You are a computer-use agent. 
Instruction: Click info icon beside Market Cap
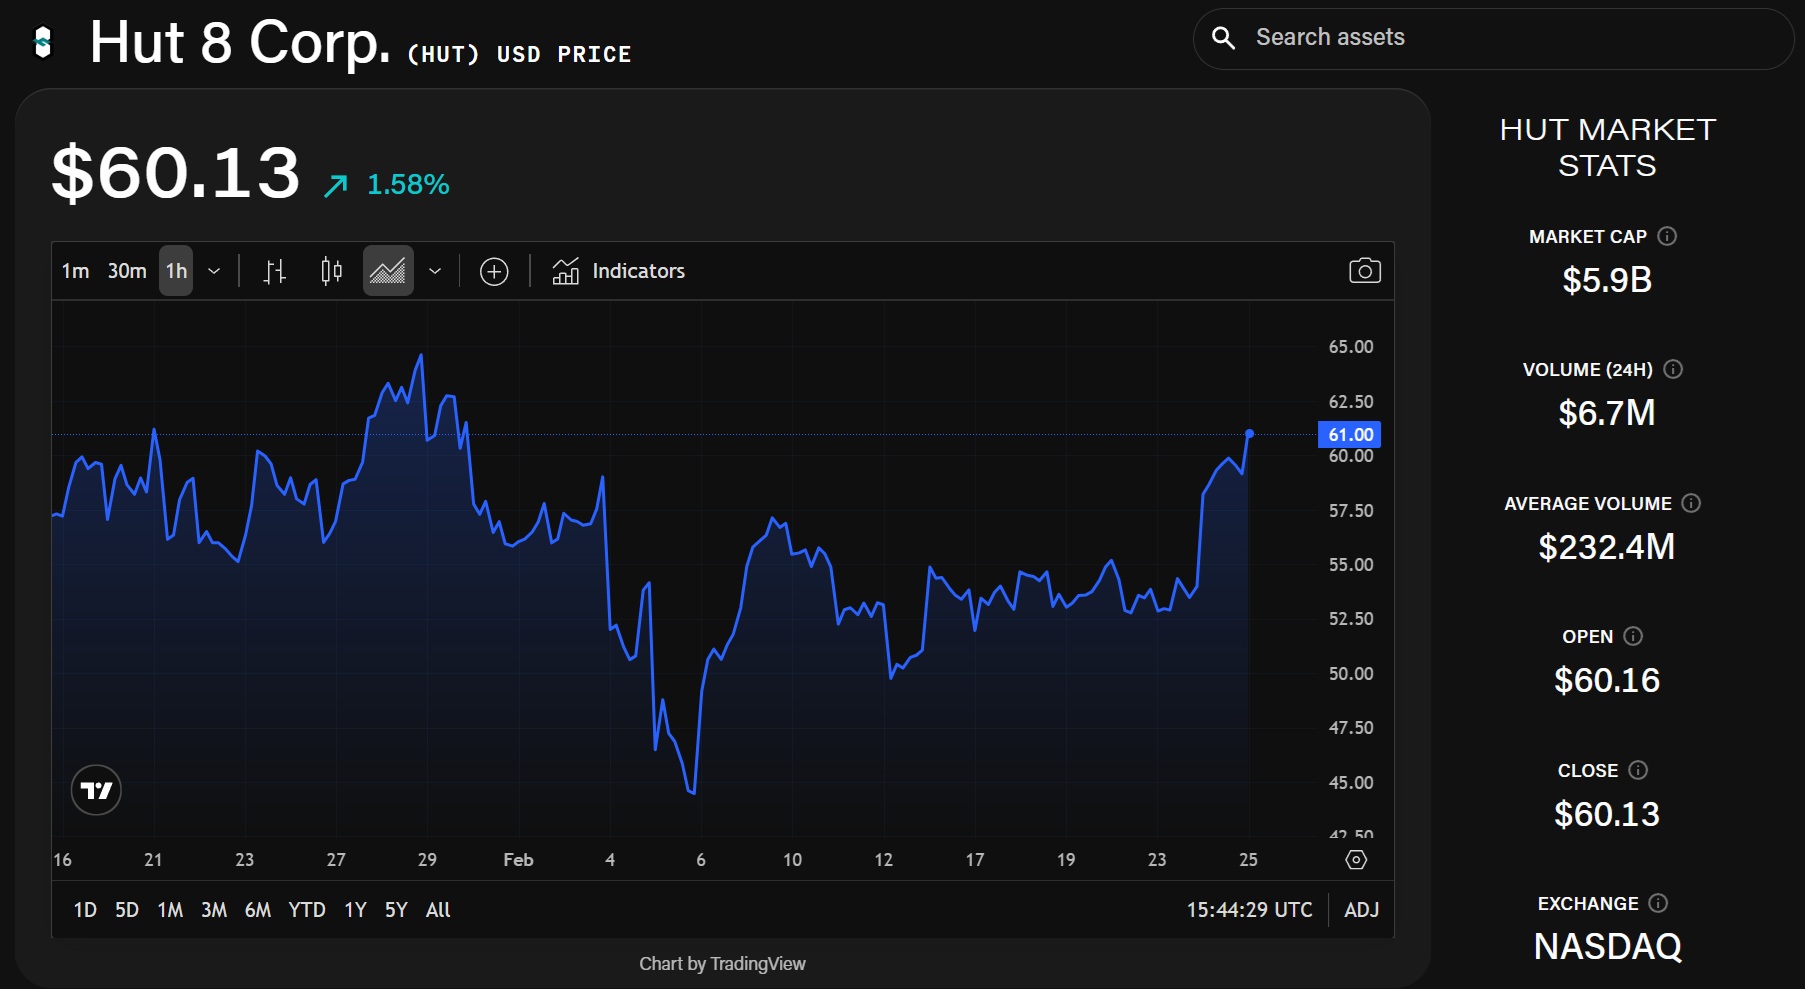[x=1667, y=236]
